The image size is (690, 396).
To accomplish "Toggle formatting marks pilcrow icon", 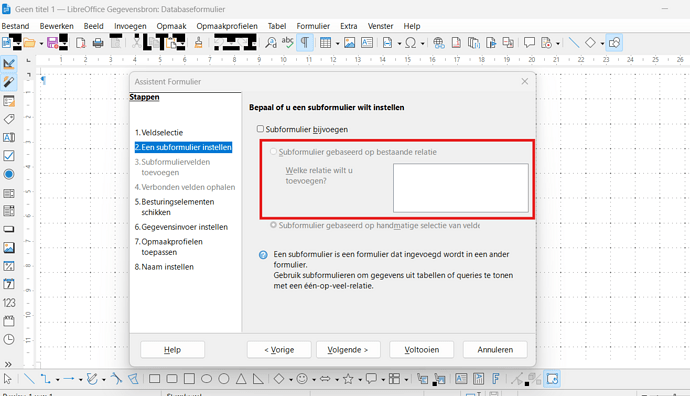I will pyautogui.click(x=305, y=43).
